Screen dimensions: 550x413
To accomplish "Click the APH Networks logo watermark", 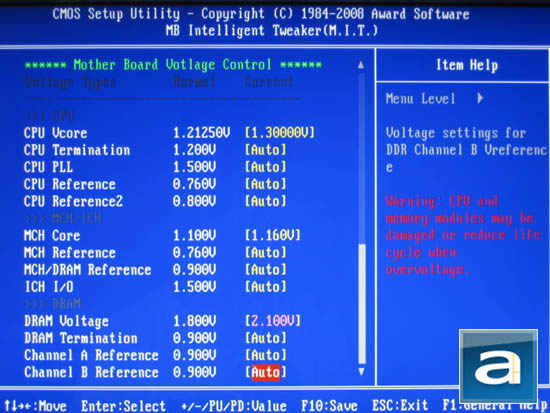I will point(498,366).
